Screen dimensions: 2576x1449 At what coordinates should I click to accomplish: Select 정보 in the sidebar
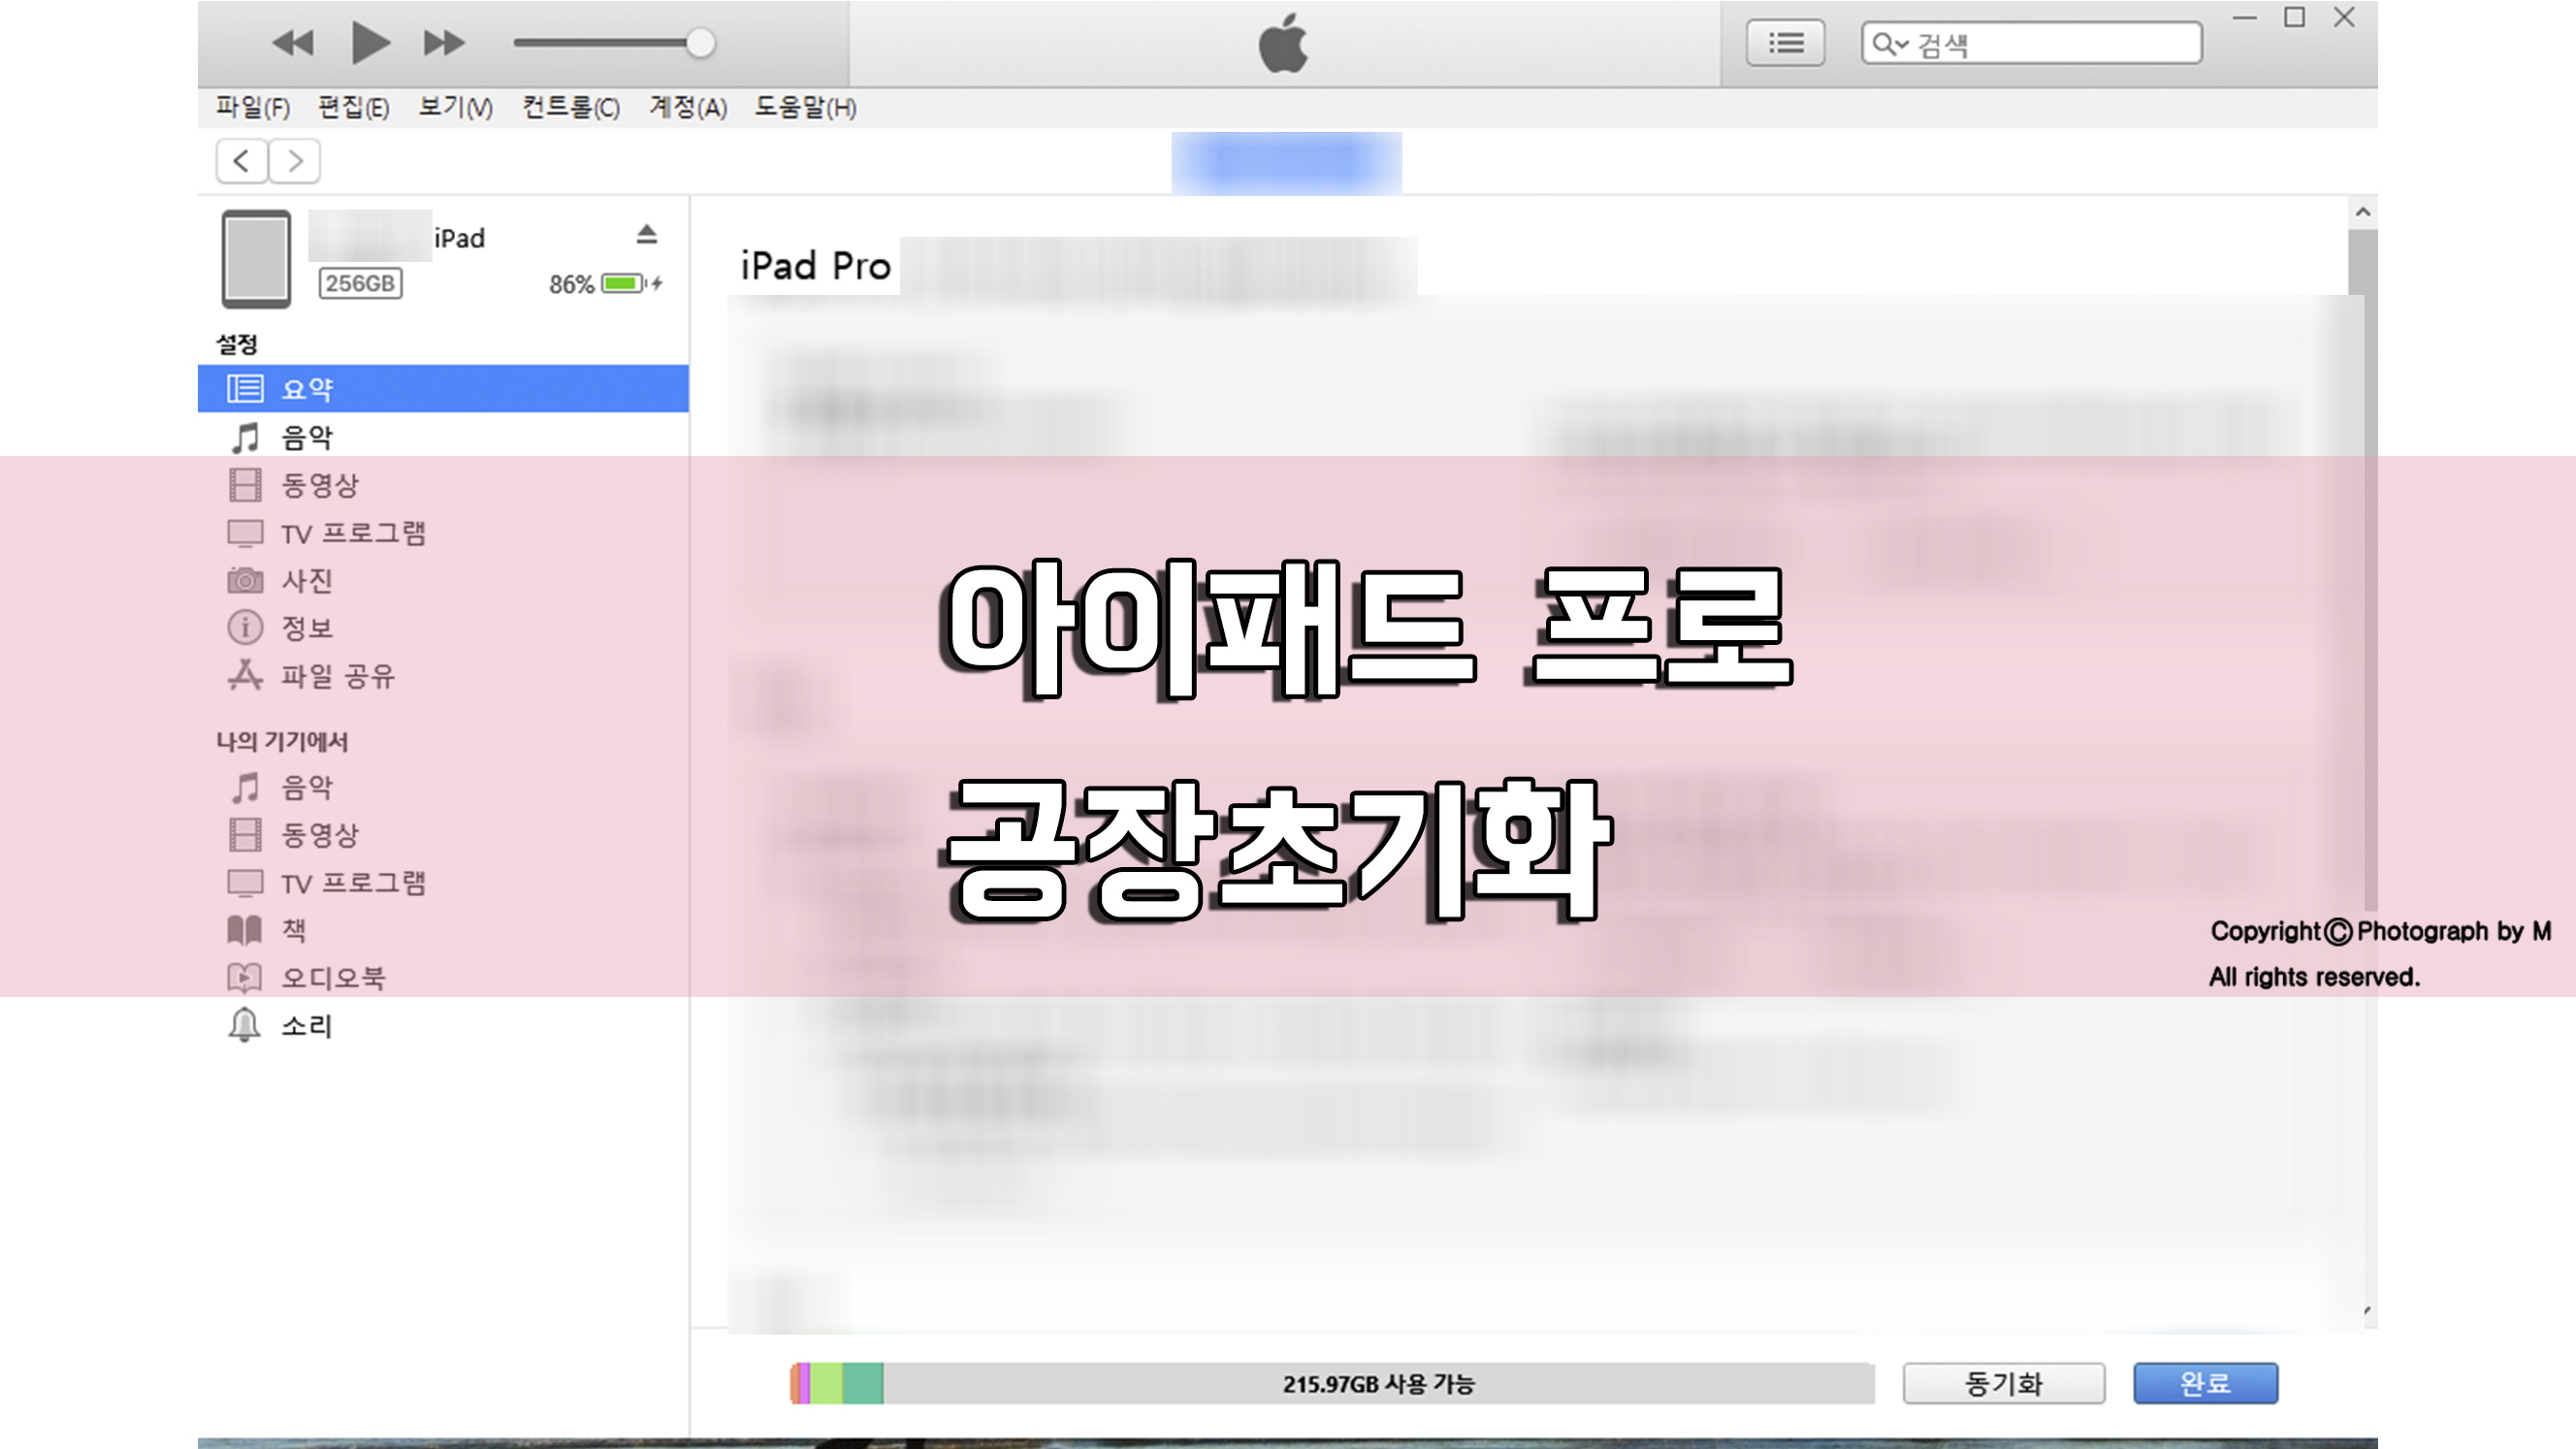pos(307,628)
